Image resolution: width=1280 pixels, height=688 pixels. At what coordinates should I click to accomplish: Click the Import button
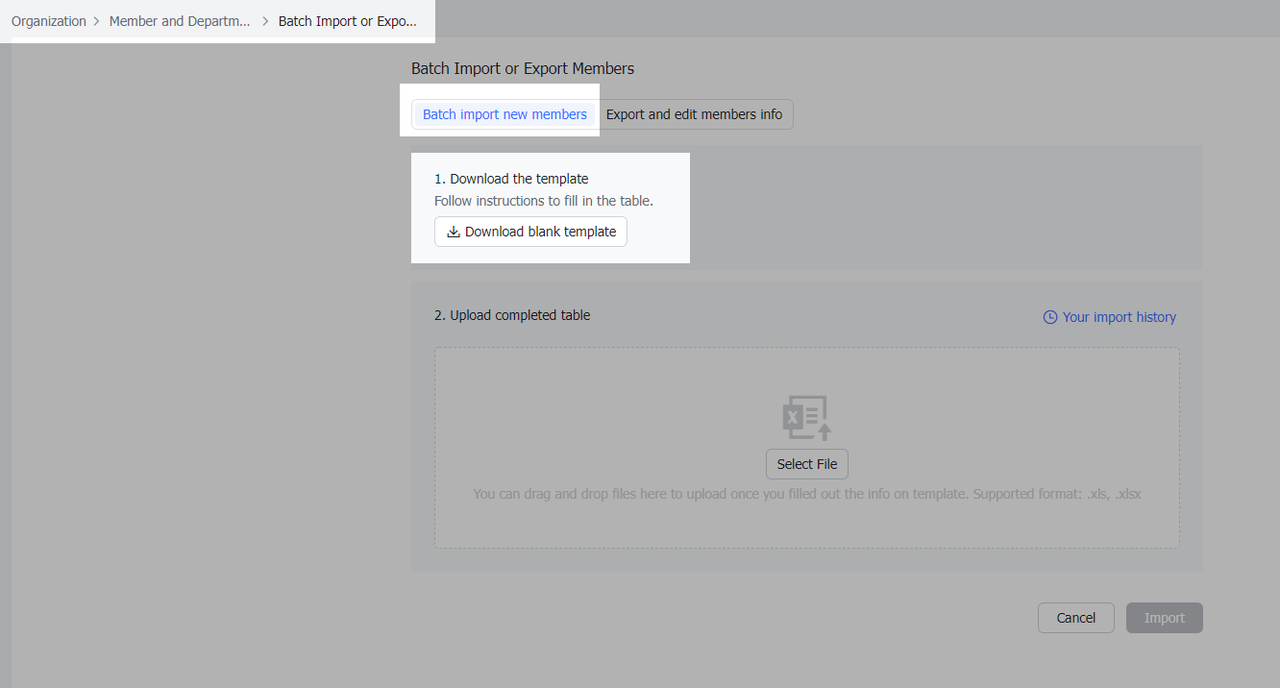[1164, 618]
